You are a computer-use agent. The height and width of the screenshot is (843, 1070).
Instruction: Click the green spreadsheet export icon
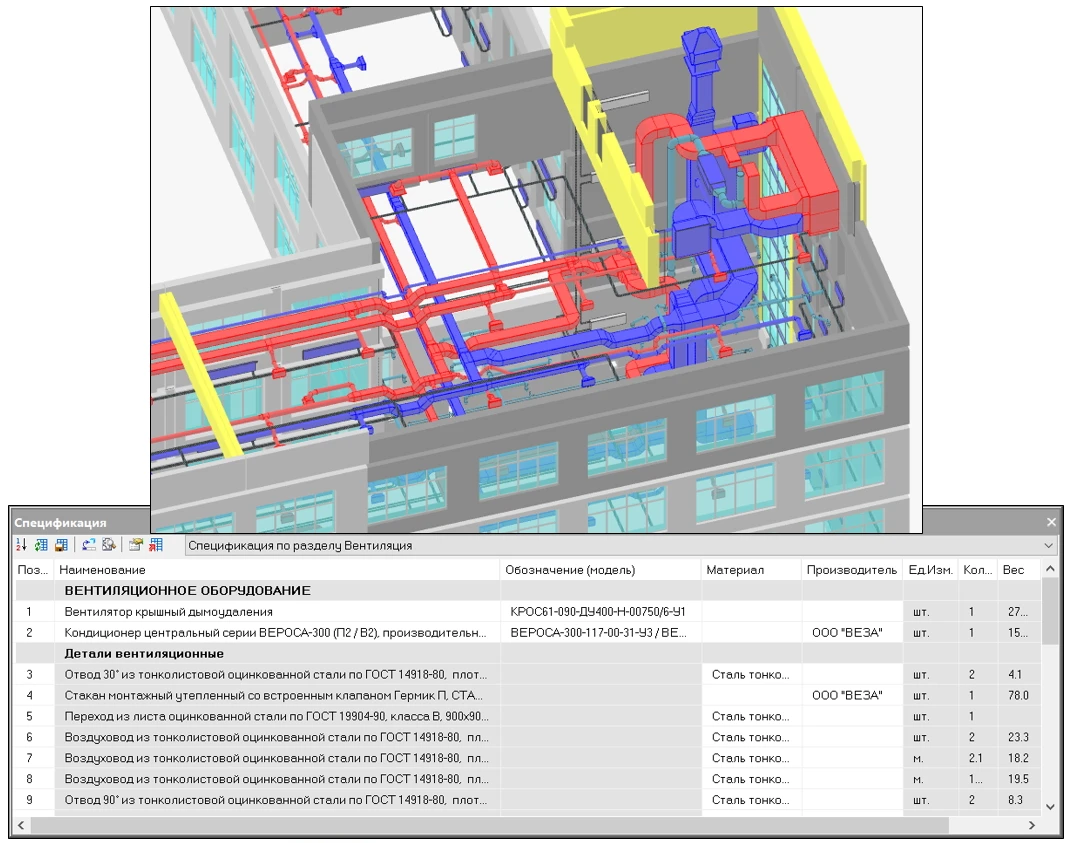(41, 545)
